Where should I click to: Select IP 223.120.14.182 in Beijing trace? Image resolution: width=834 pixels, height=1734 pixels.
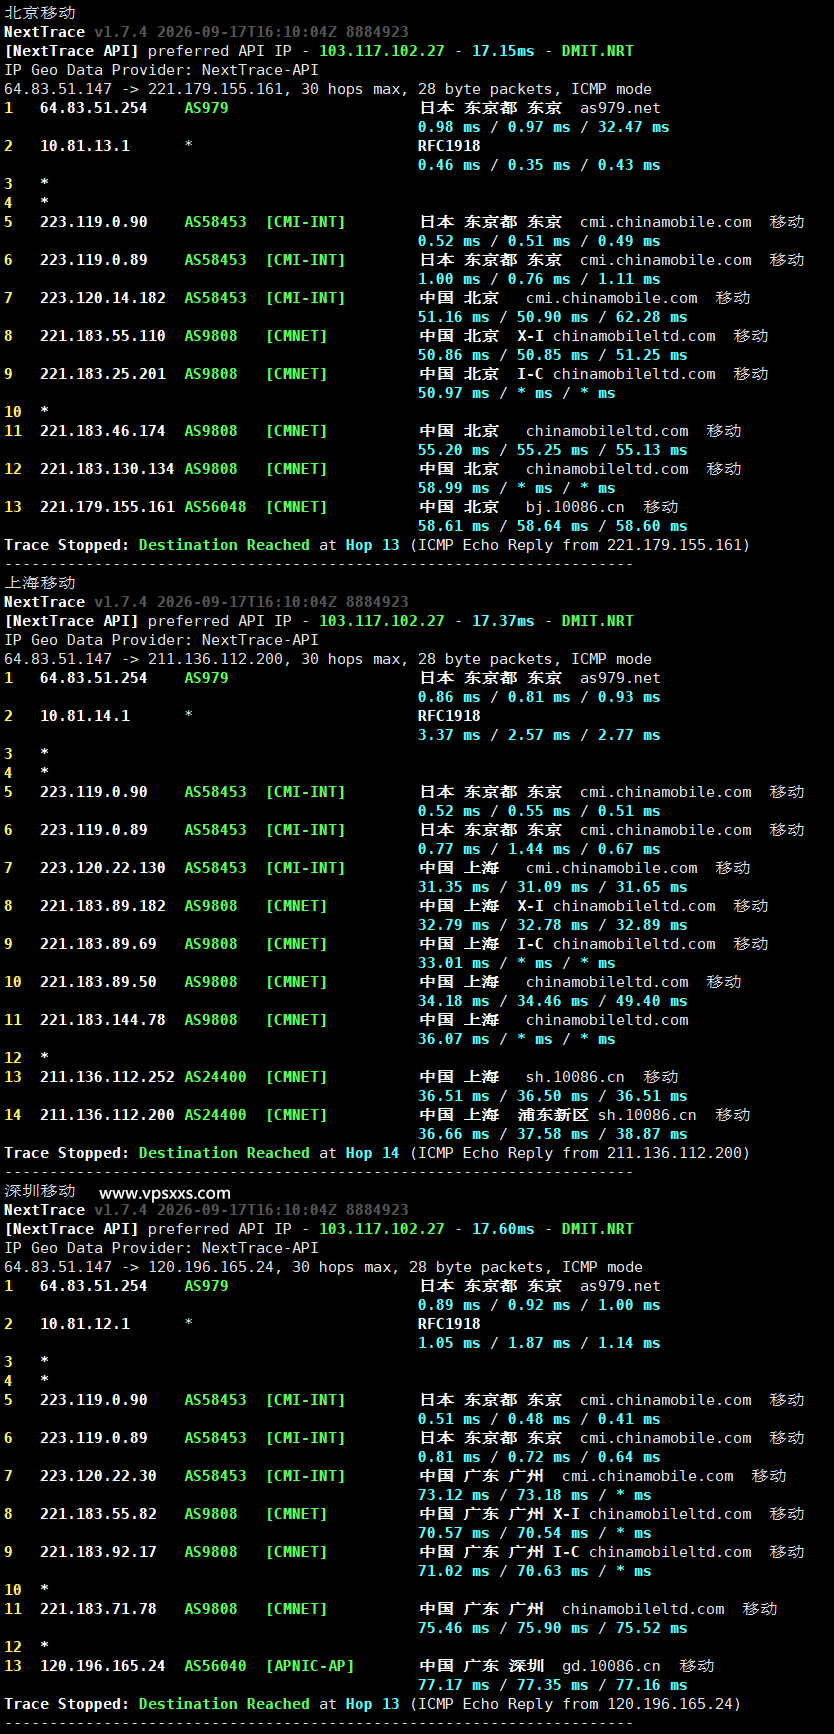click(x=103, y=298)
